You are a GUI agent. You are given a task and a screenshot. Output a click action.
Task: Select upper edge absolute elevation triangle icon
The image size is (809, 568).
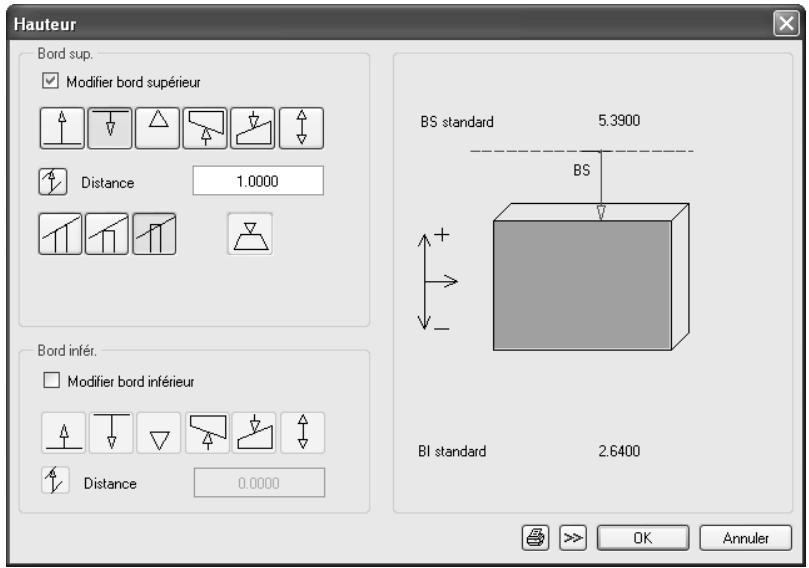pyautogui.click(x=158, y=128)
